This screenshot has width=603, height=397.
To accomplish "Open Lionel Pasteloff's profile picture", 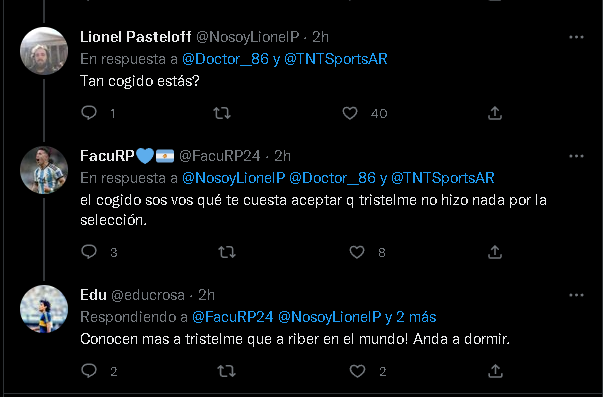I will (x=44, y=51).
